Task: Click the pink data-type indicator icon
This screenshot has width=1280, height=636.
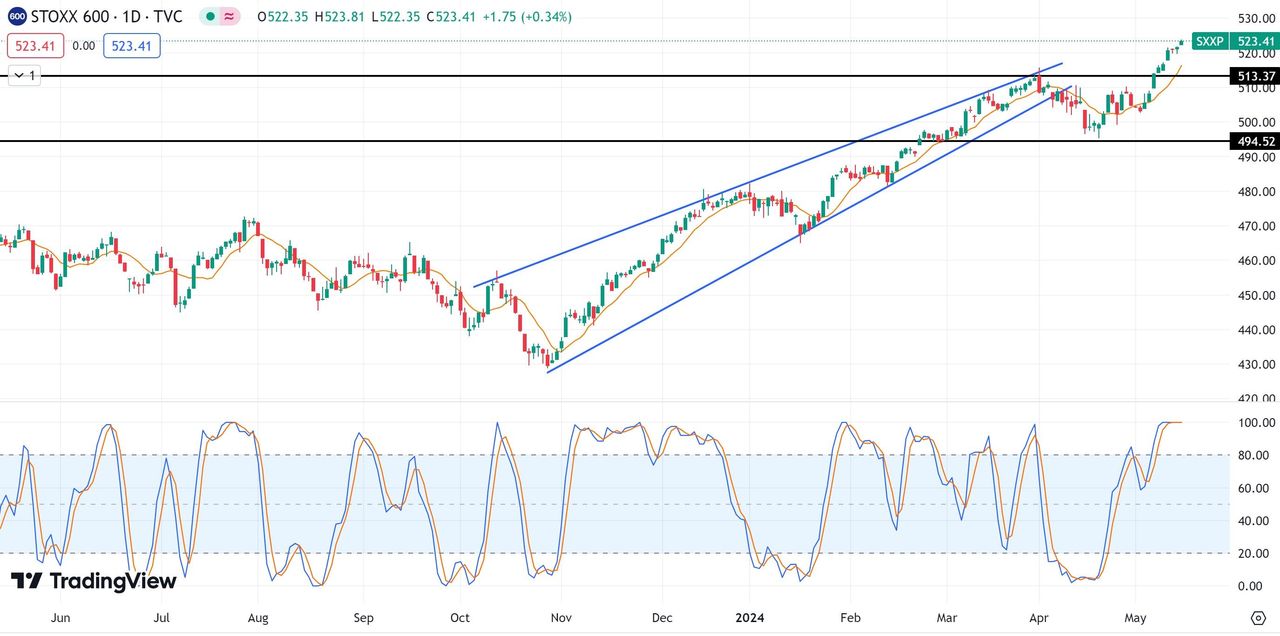Action: coord(230,17)
